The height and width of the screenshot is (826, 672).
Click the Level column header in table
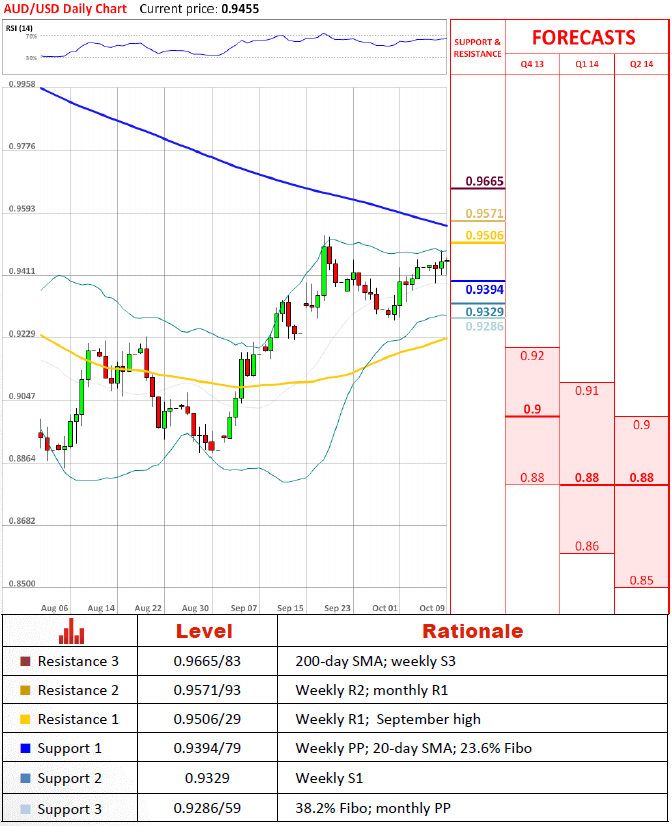(204, 631)
